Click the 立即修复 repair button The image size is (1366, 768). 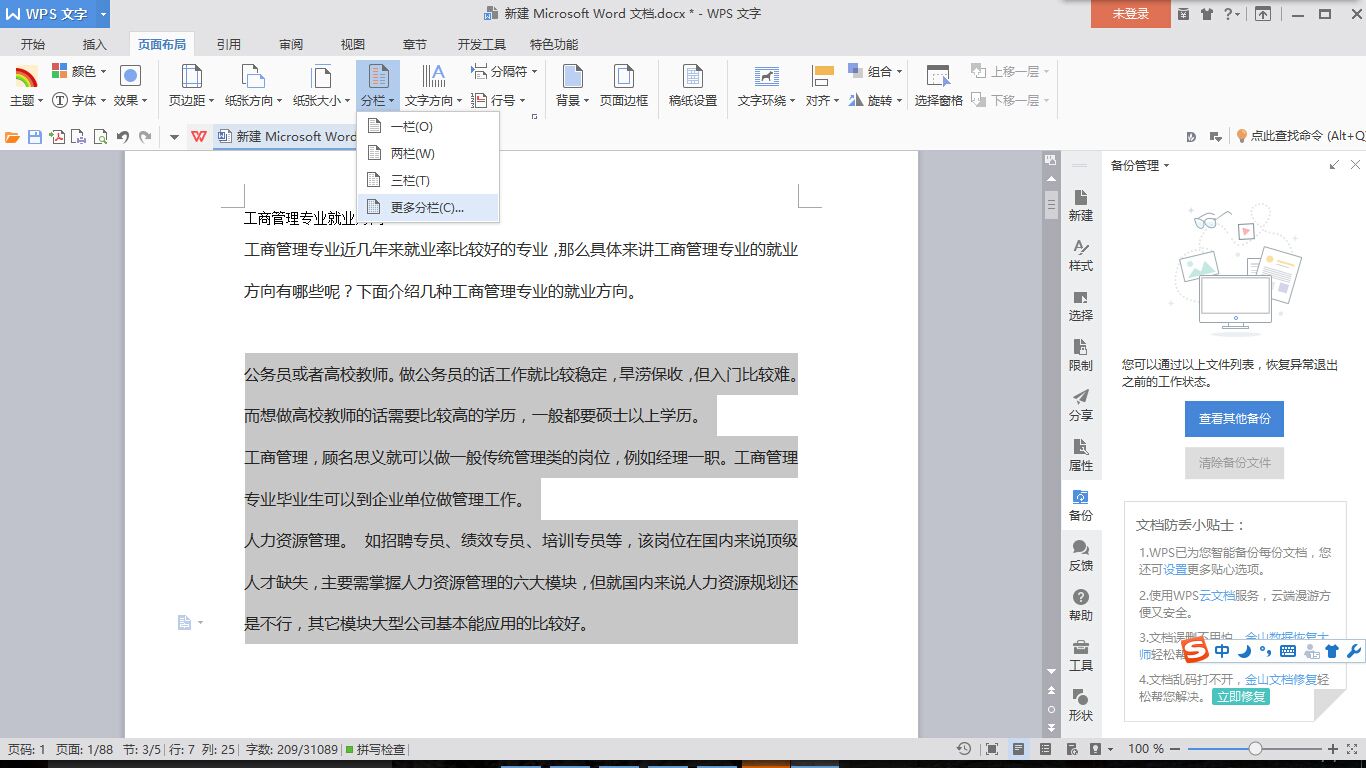click(1241, 697)
